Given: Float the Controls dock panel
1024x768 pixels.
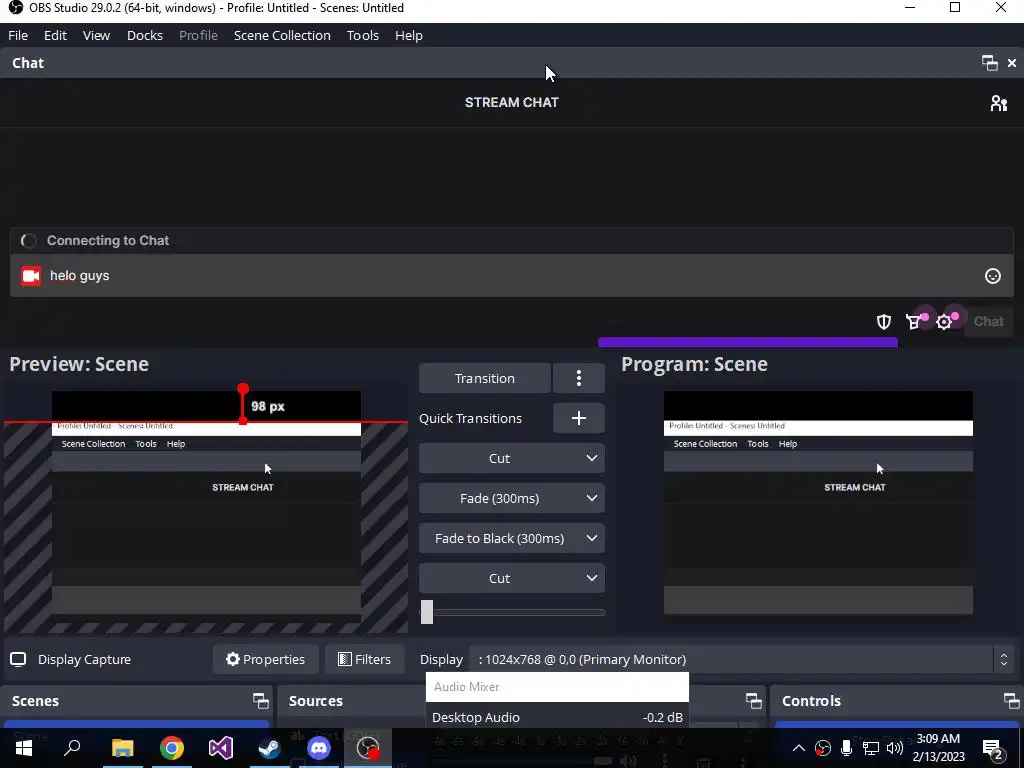Looking at the screenshot, I should coord(1012,701).
